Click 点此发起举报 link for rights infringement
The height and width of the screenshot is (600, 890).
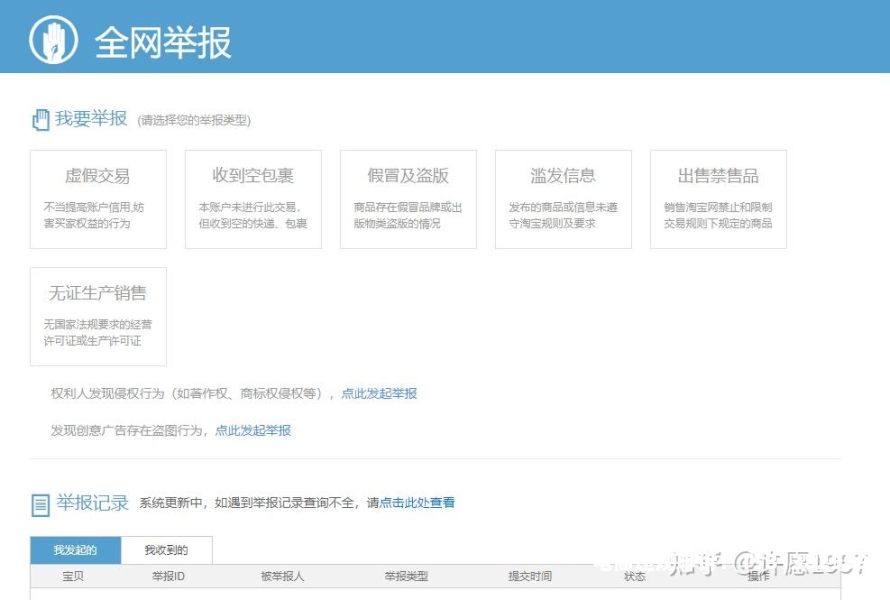point(379,394)
